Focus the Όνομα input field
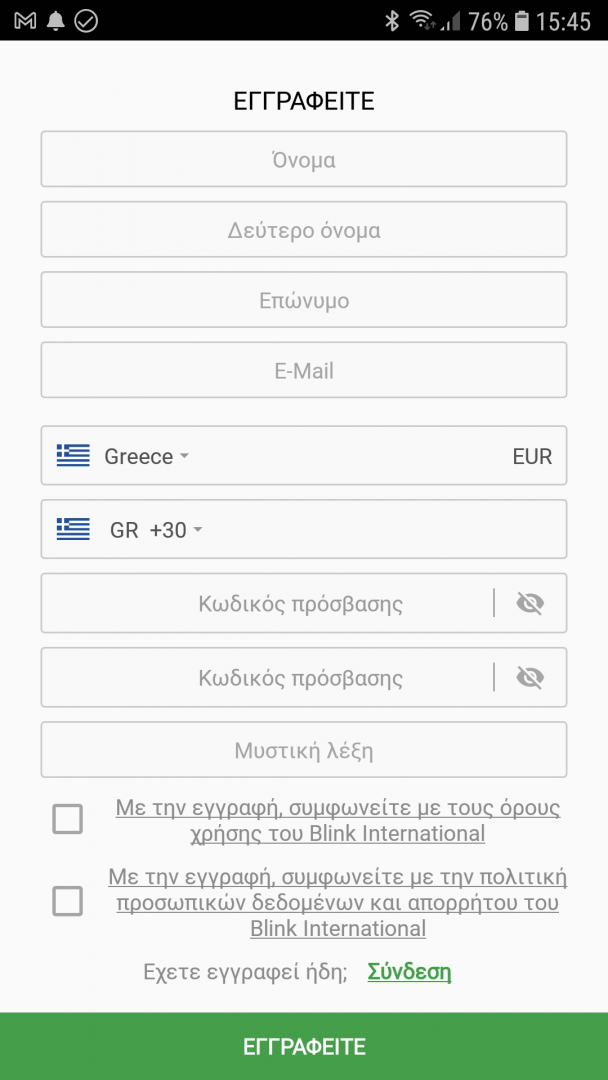This screenshot has height=1080, width=608. (304, 160)
